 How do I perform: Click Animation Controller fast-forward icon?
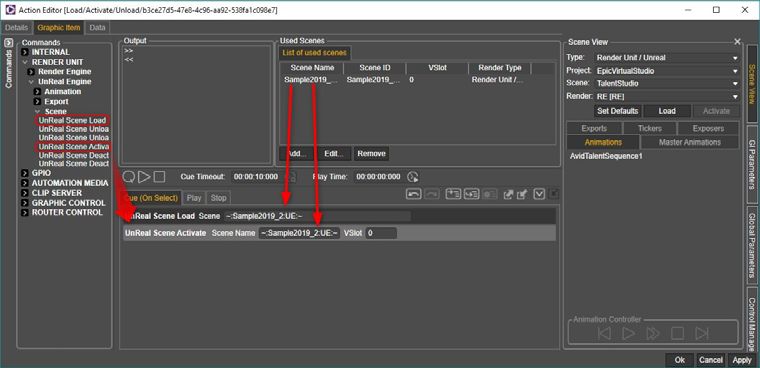point(653,334)
